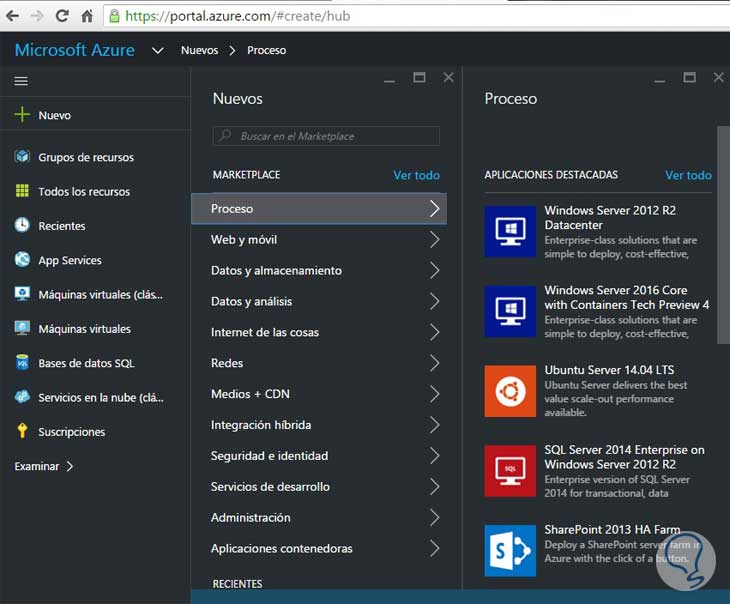Select the App Services sidebar label
Screen dimensions: 730x604
(x=70, y=260)
